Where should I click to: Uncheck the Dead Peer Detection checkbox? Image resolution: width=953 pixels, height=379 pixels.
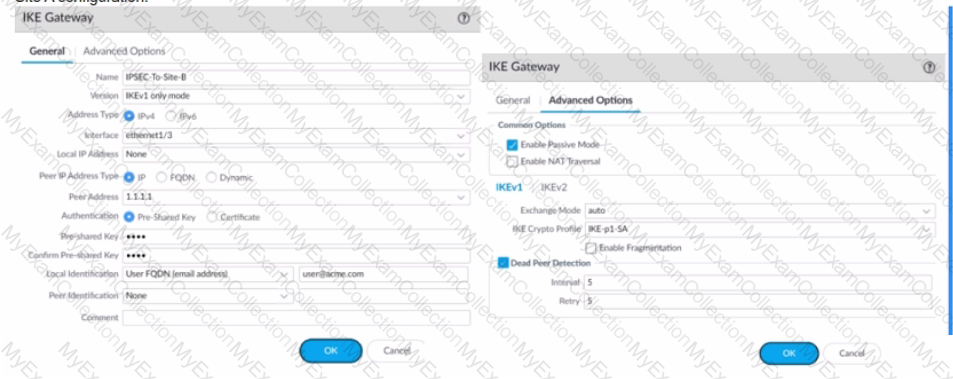pos(503,263)
